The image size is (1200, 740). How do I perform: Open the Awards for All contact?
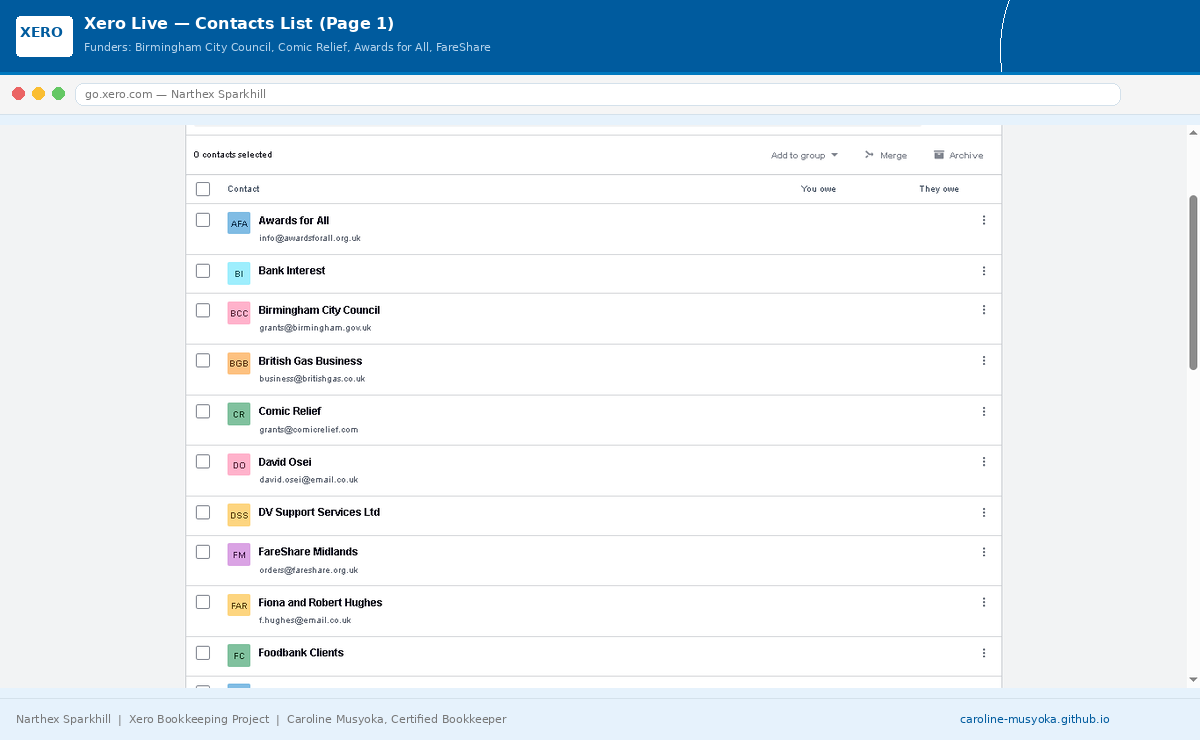pyautogui.click(x=293, y=221)
